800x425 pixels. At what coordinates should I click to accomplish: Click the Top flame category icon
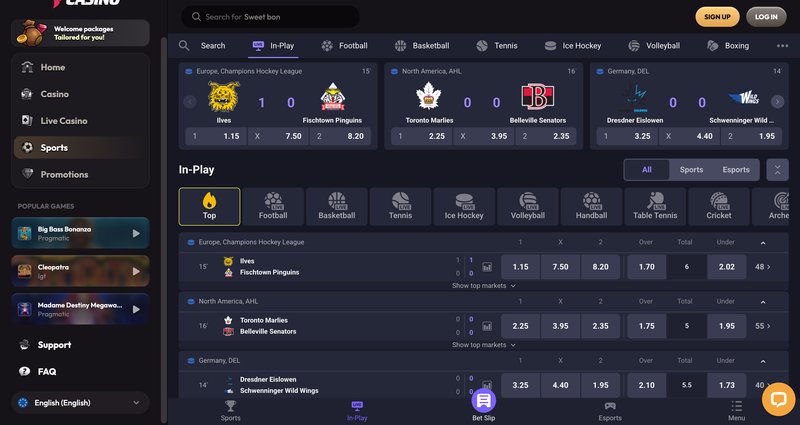pos(209,206)
